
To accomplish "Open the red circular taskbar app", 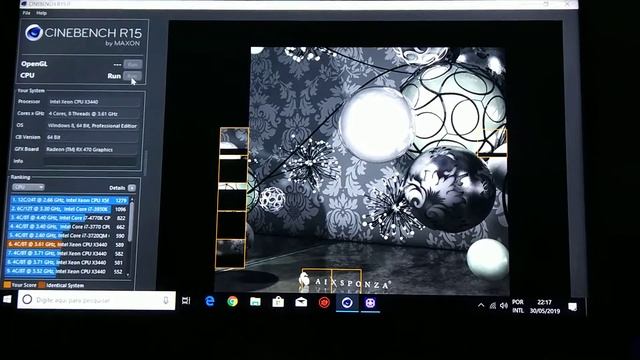I will [324, 302].
